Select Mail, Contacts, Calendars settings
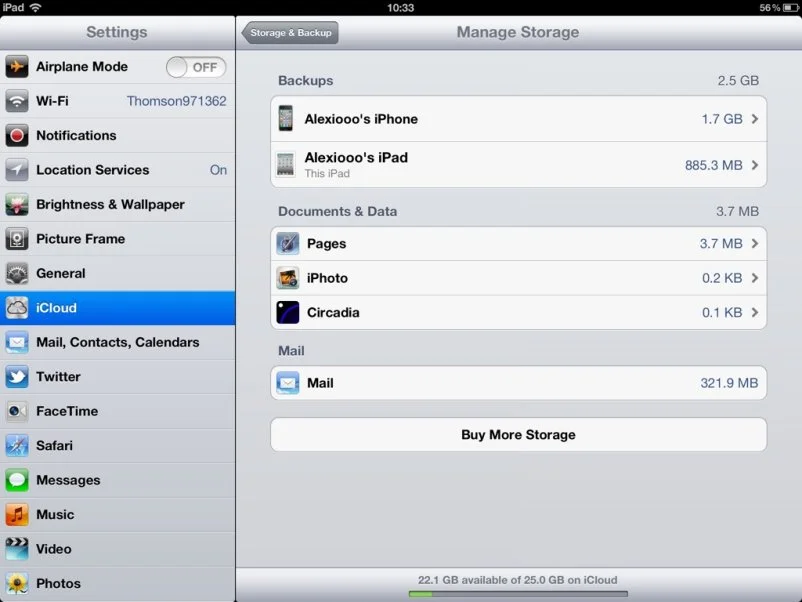 point(118,342)
